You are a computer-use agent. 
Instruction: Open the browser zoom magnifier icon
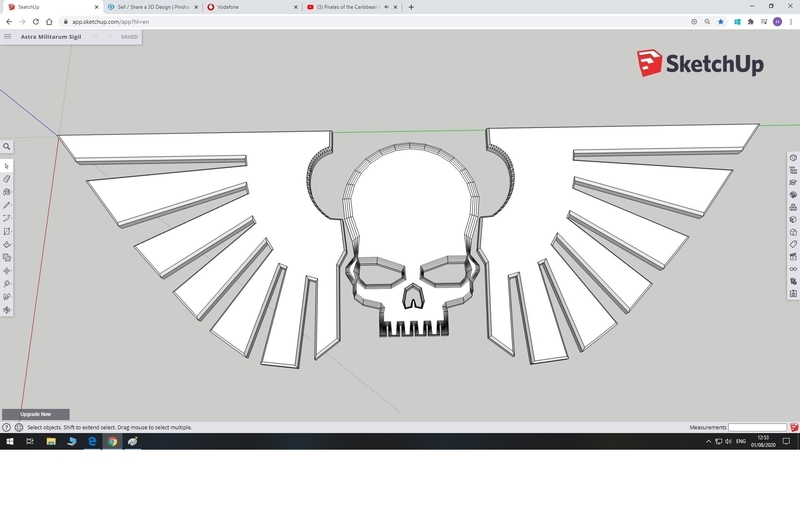[x=707, y=22]
